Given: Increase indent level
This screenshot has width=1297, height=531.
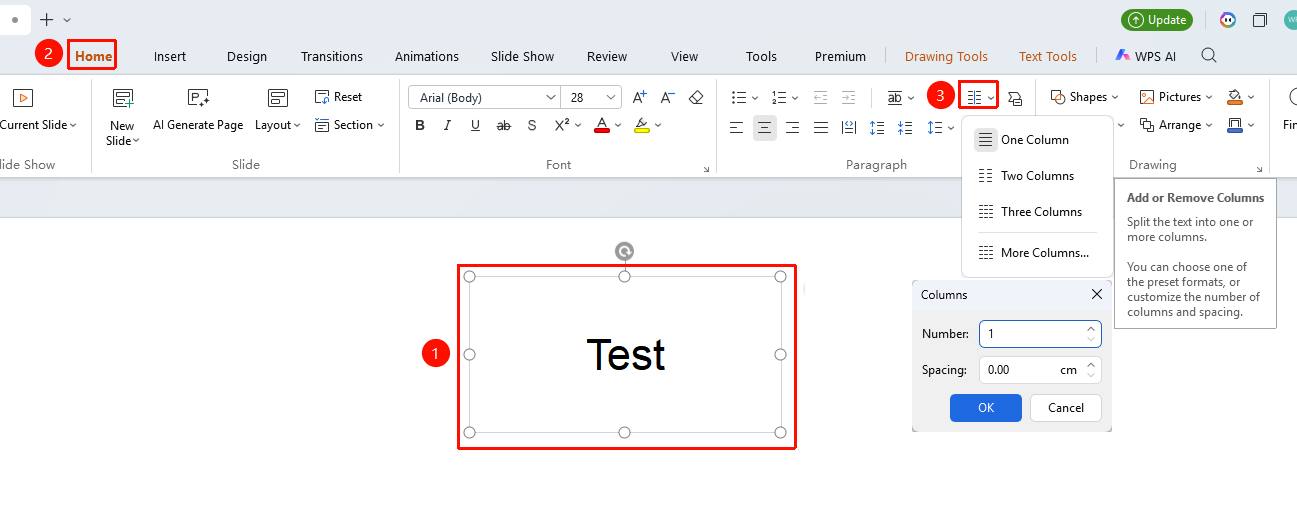Looking at the screenshot, I should [x=848, y=97].
